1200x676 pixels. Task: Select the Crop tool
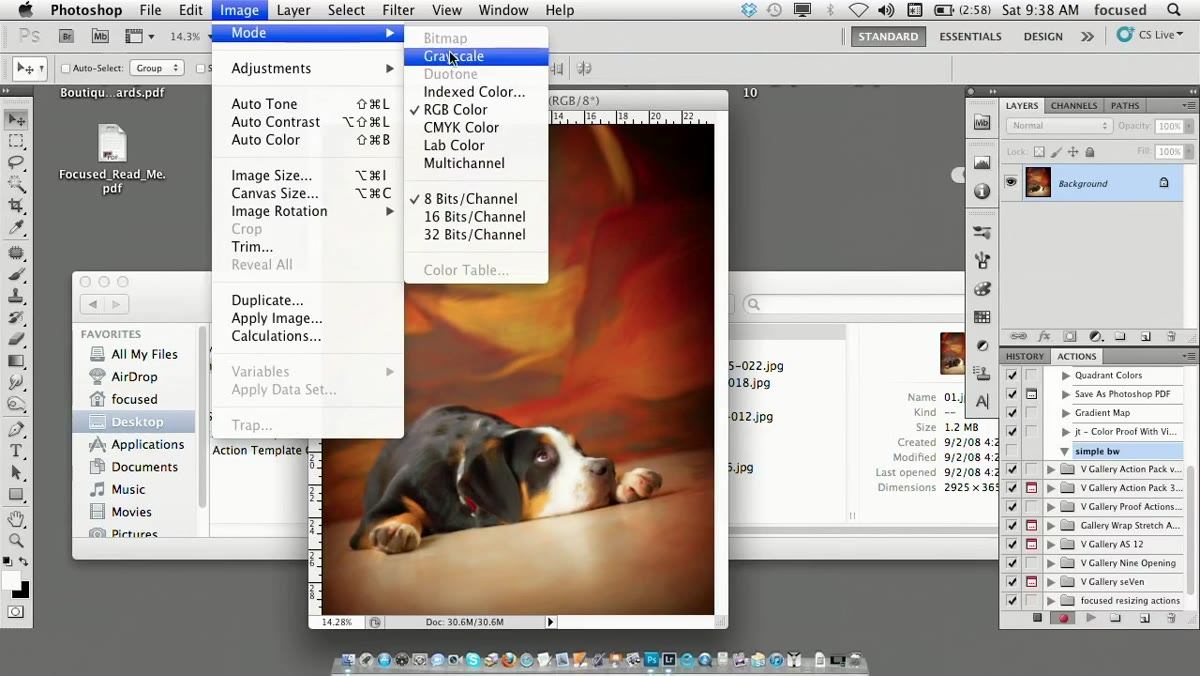pos(17,206)
